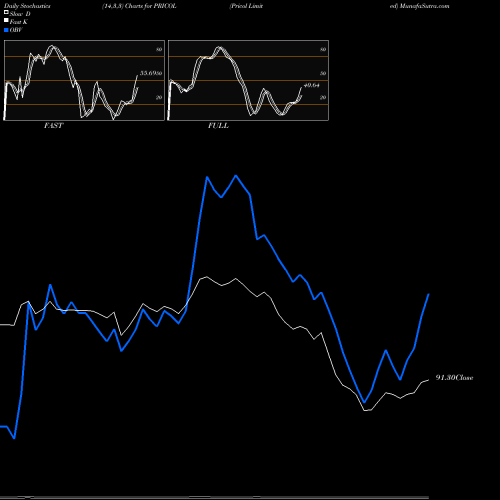Click the 80 level label in the FULL chart
This screenshot has height=500, width=500.
[x=323, y=49]
